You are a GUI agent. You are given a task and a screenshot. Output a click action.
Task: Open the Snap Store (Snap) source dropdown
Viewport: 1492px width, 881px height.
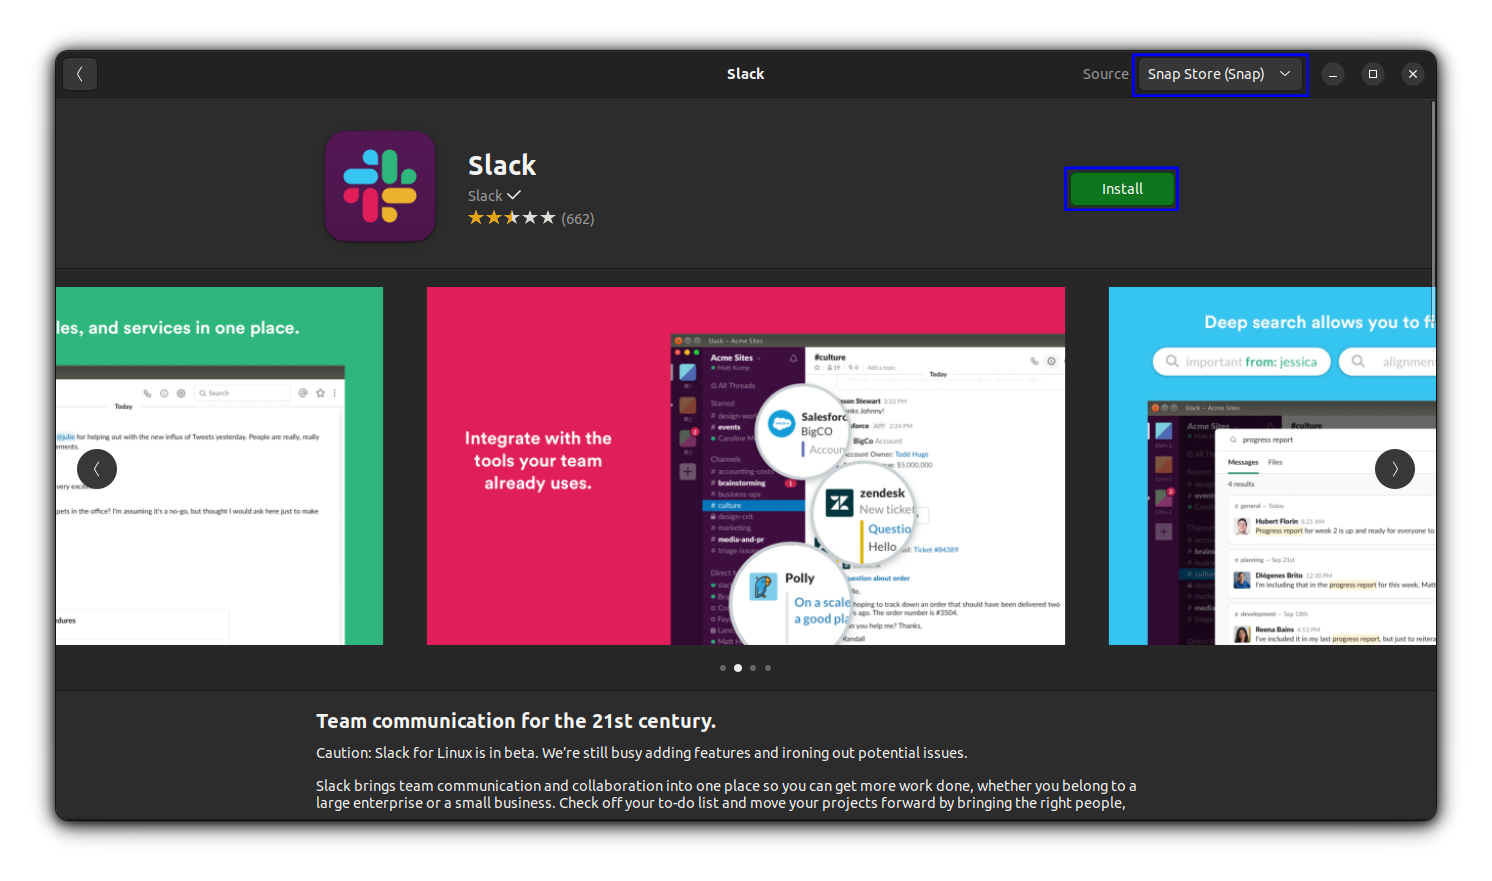1220,74
